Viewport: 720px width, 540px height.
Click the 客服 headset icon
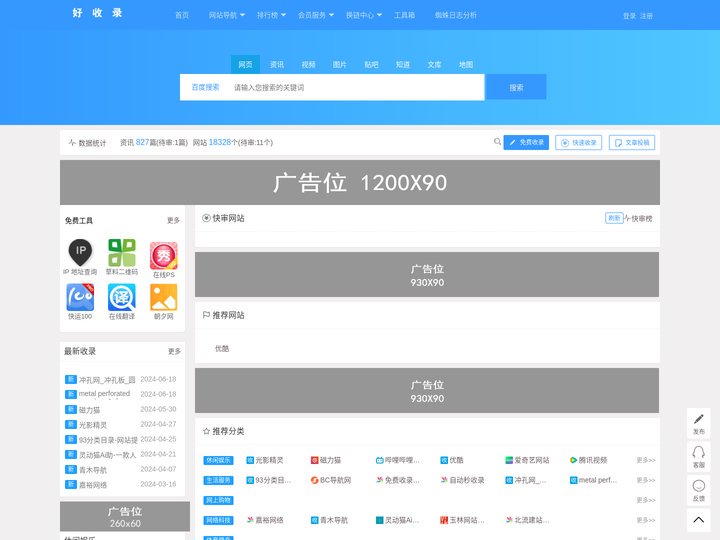(x=698, y=452)
